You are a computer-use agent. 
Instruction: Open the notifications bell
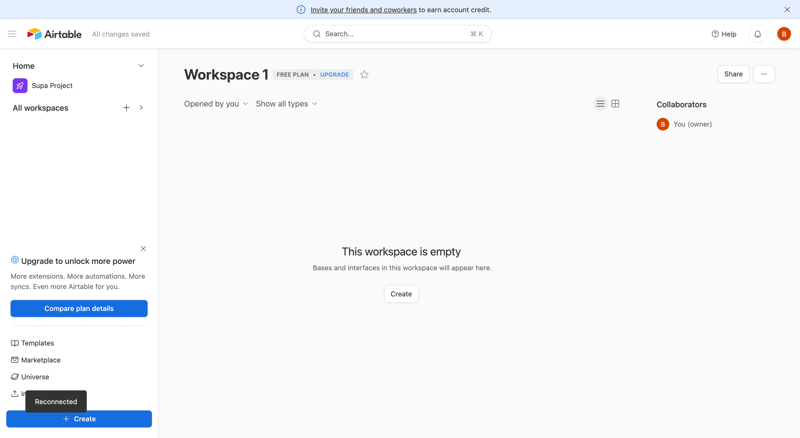point(758,34)
